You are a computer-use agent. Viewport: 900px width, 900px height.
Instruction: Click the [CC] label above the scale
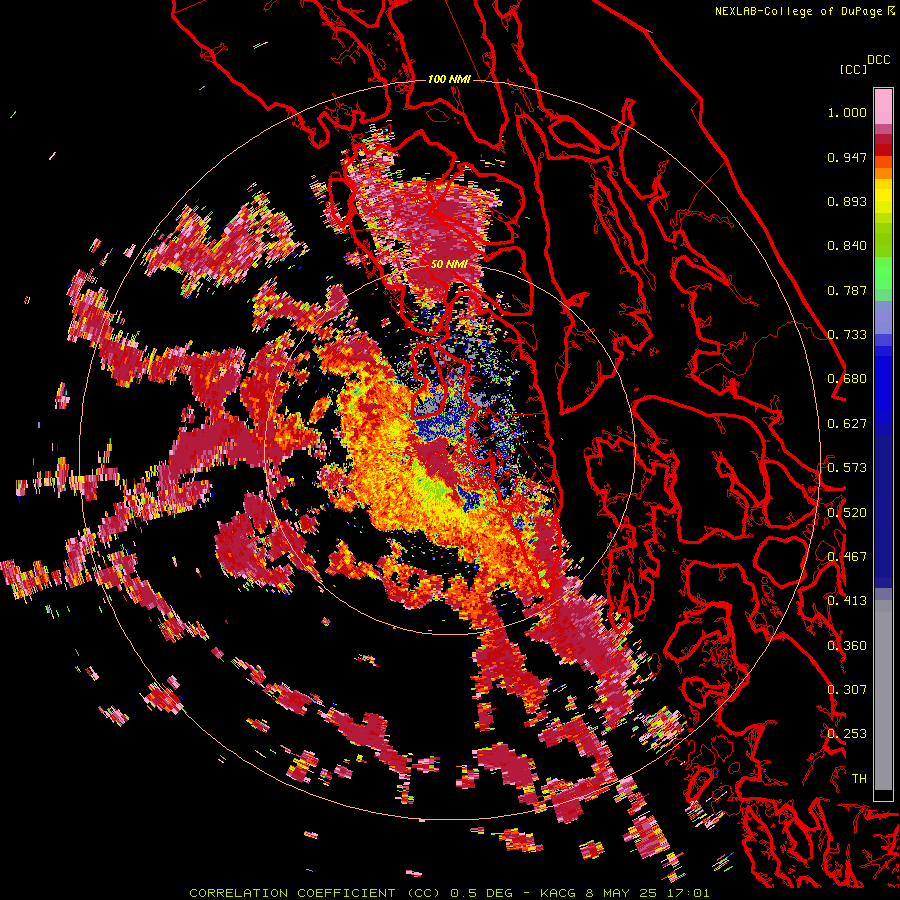(x=853, y=69)
